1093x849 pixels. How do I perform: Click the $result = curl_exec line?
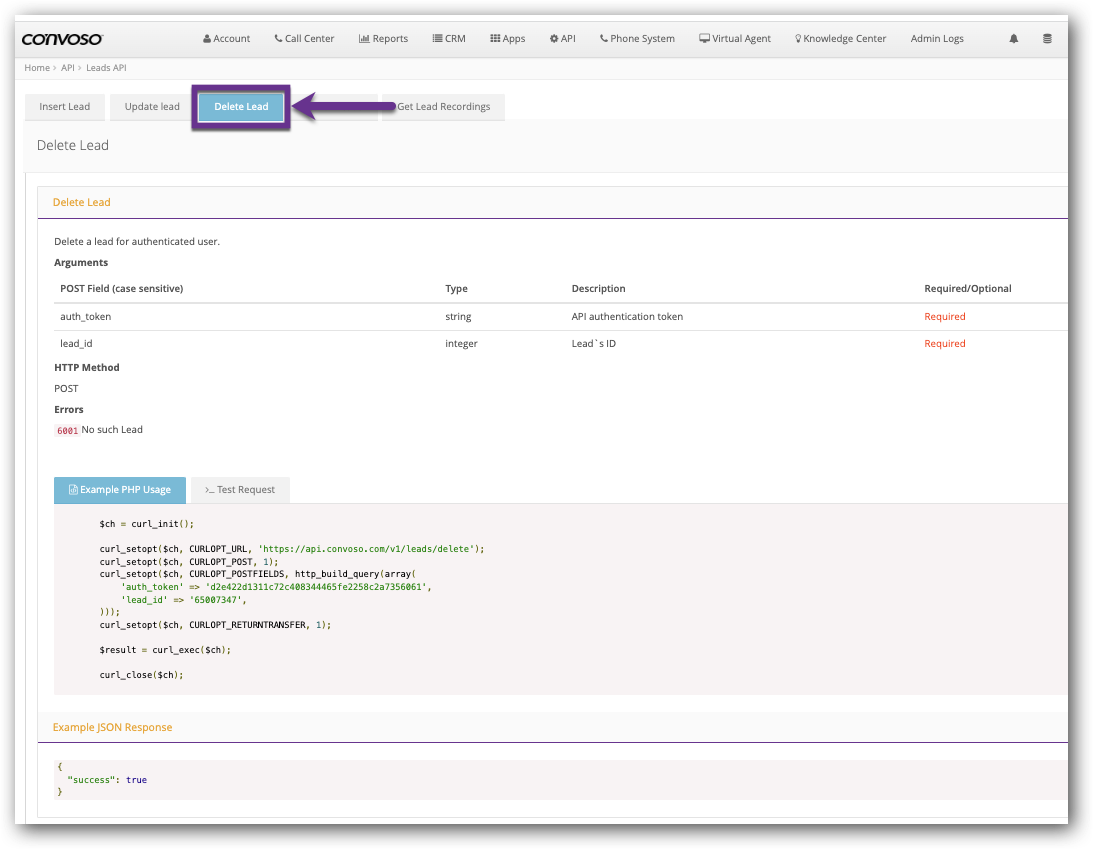165,650
